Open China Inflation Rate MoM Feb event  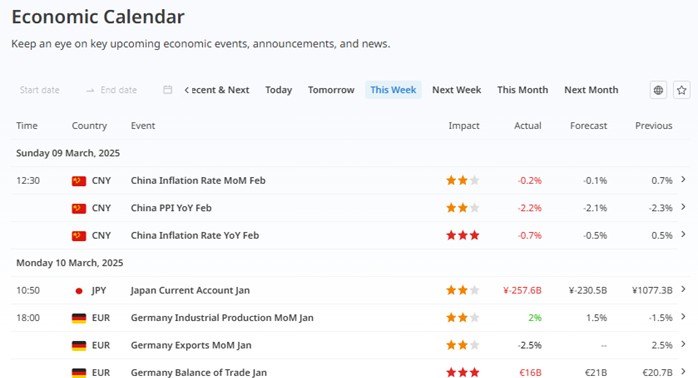[198, 181]
